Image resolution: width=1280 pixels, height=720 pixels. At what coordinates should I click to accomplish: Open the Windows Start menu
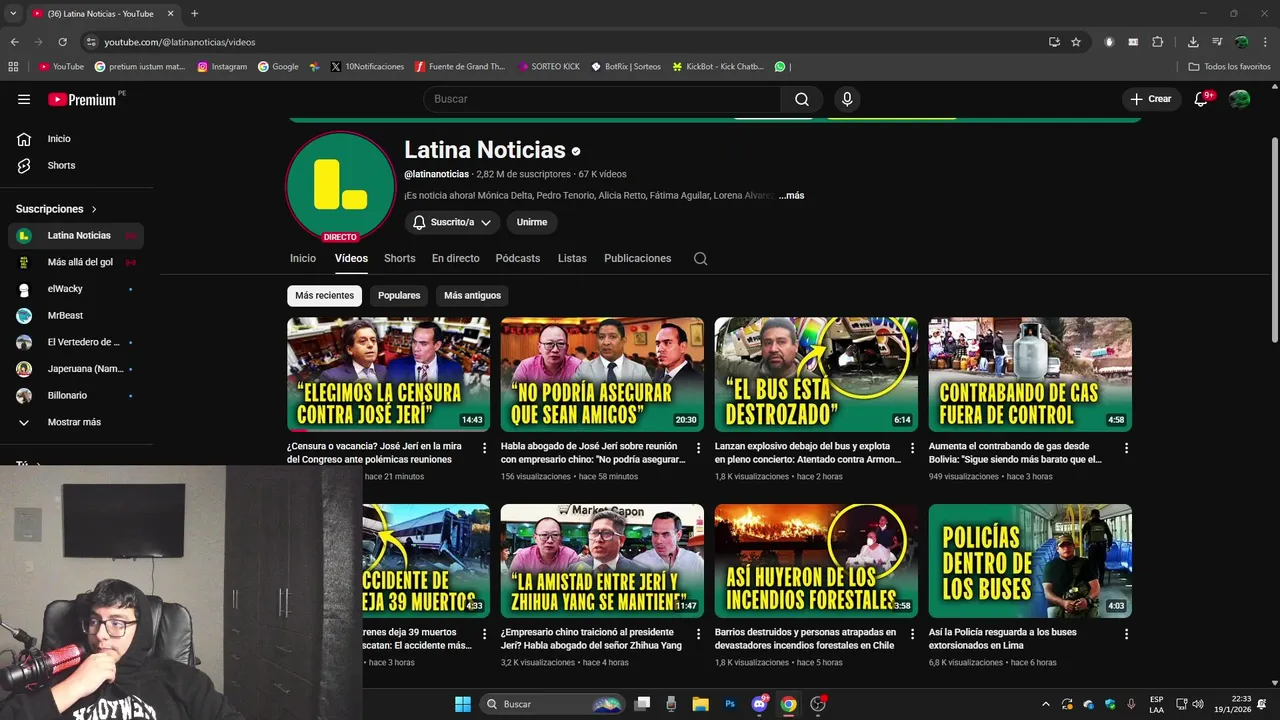463,704
